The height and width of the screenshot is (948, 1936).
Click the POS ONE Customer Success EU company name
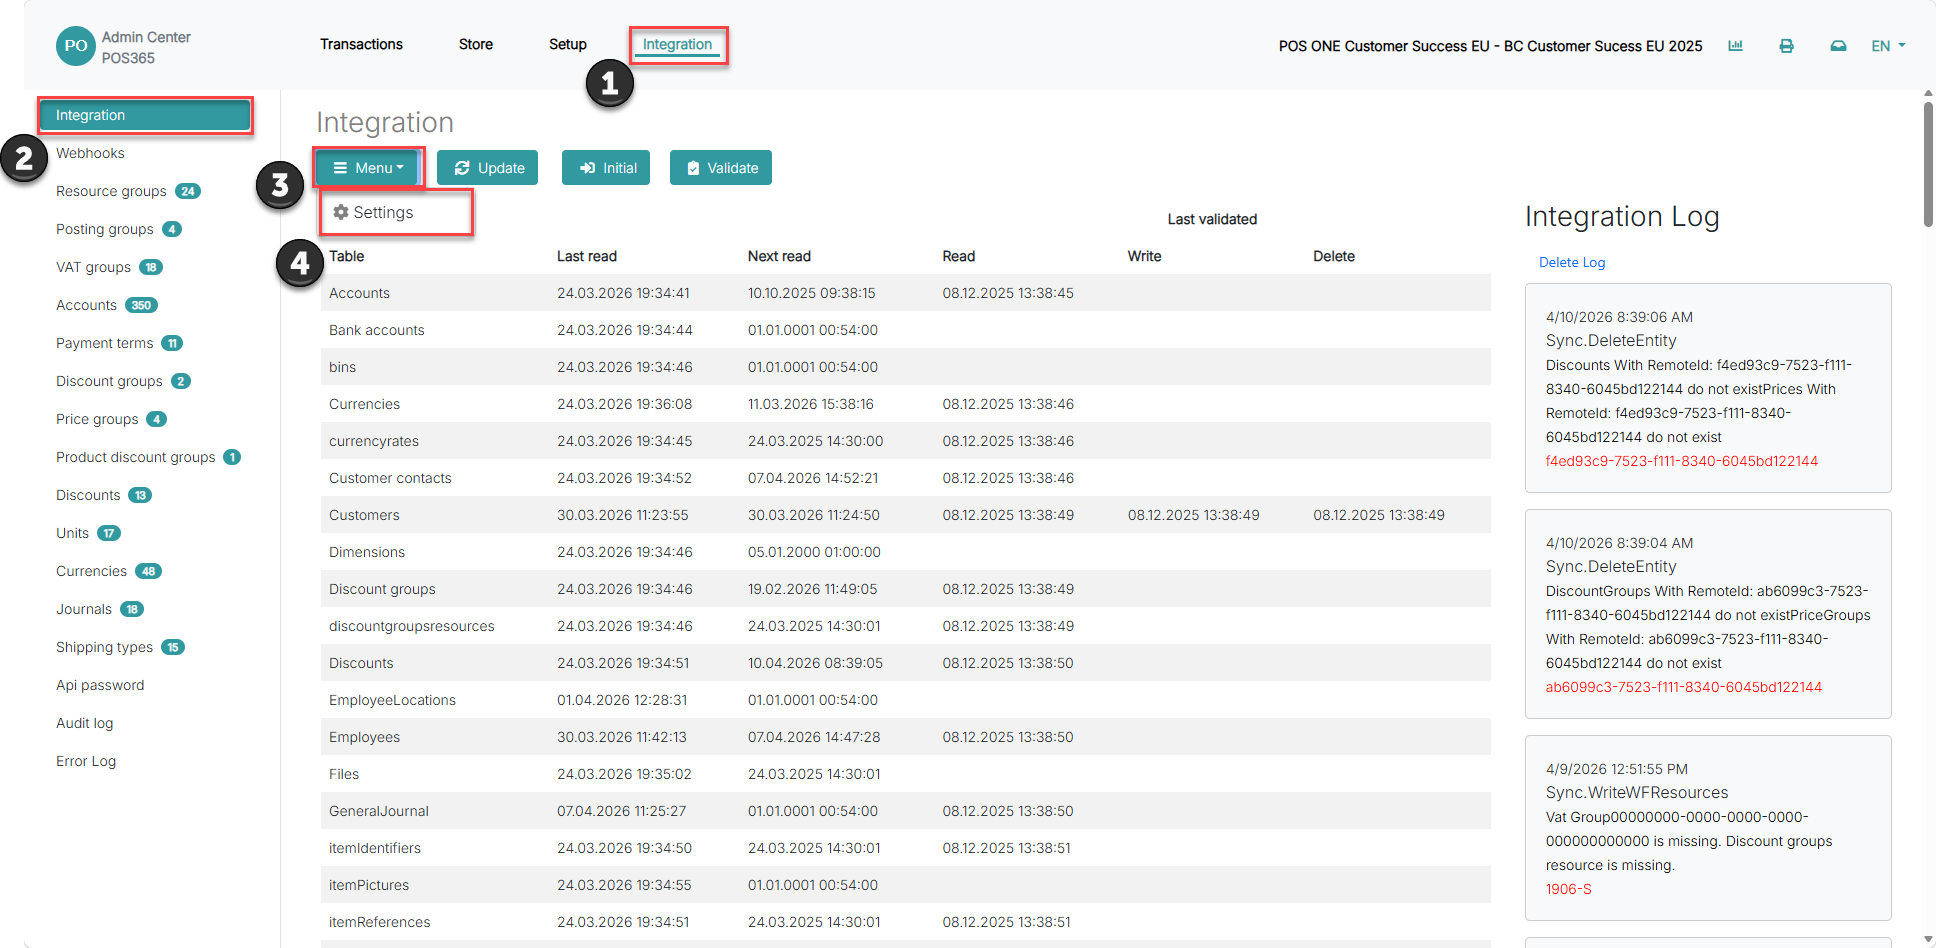click(1490, 46)
